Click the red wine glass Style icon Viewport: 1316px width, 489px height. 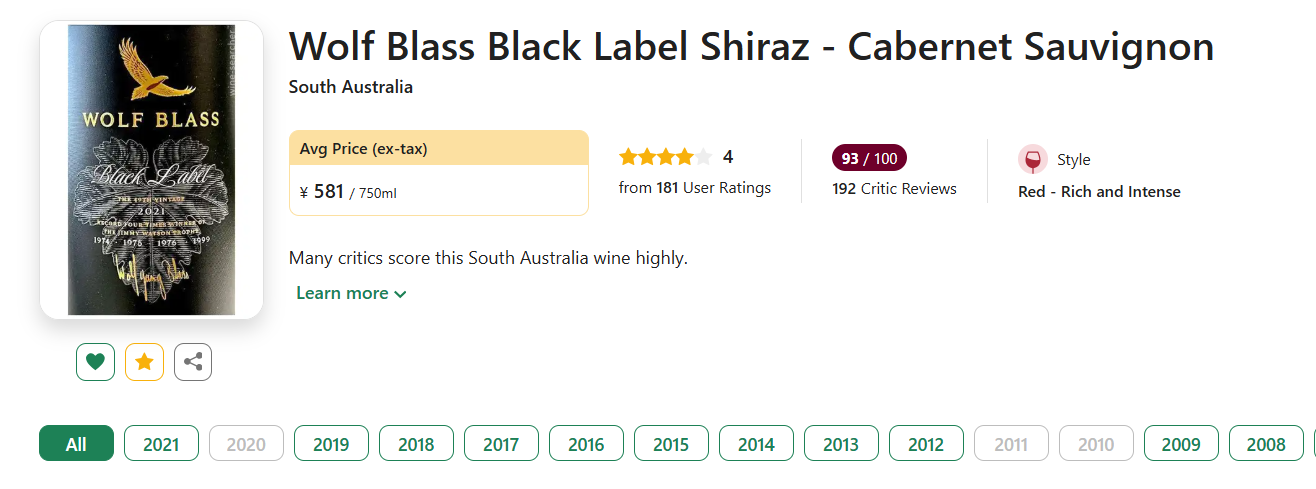(x=1033, y=160)
